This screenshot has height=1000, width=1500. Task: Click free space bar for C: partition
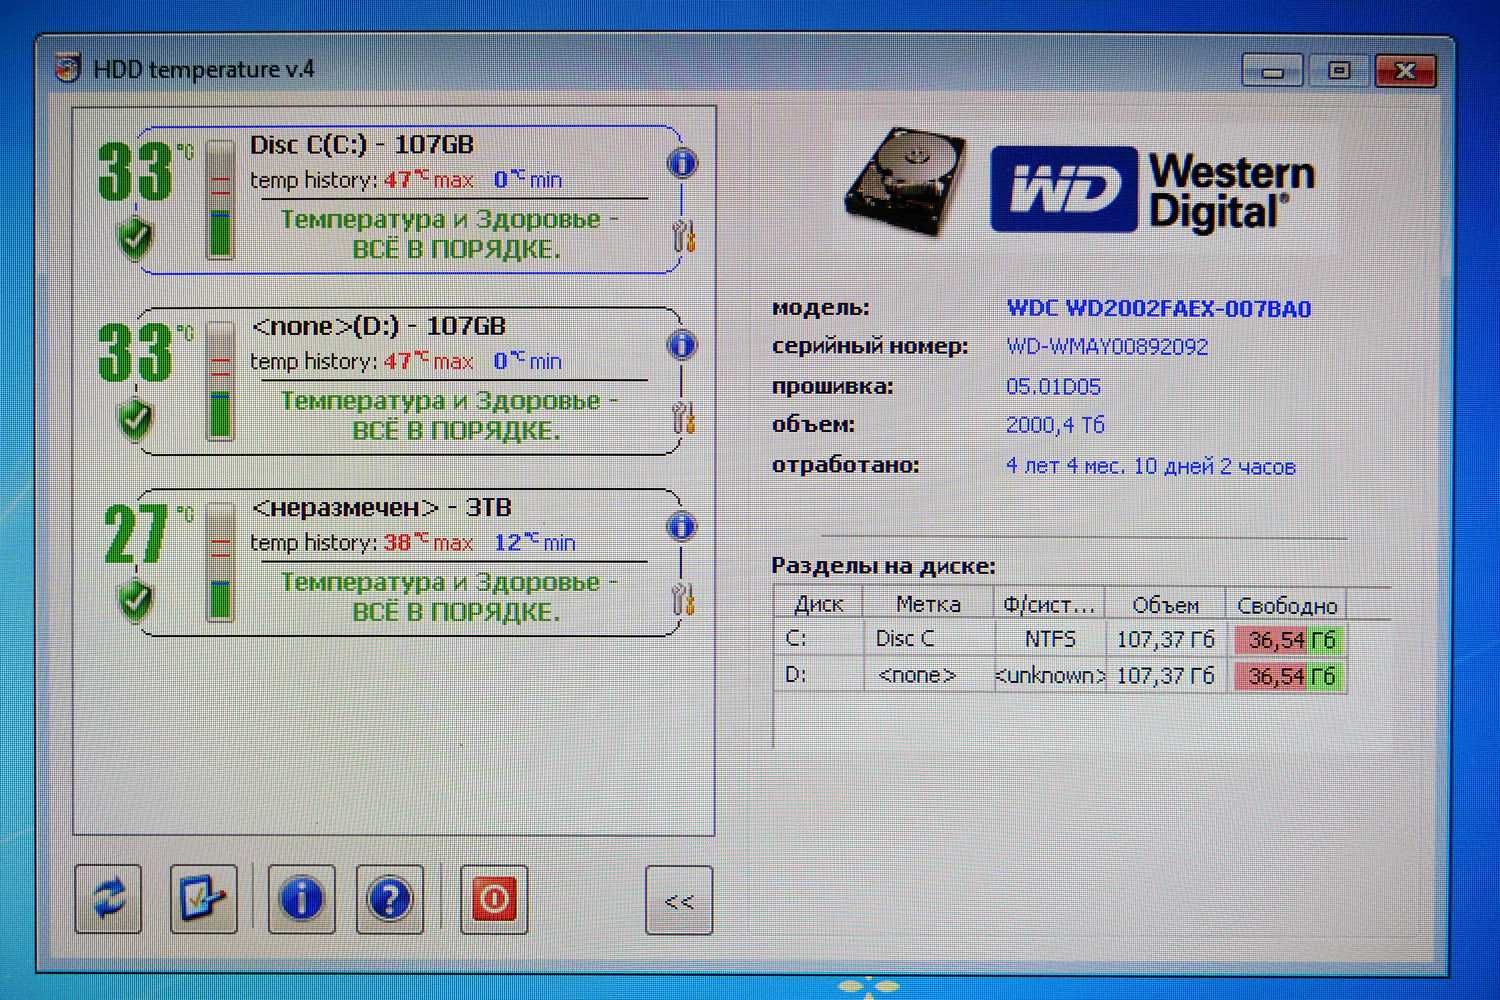point(1291,640)
